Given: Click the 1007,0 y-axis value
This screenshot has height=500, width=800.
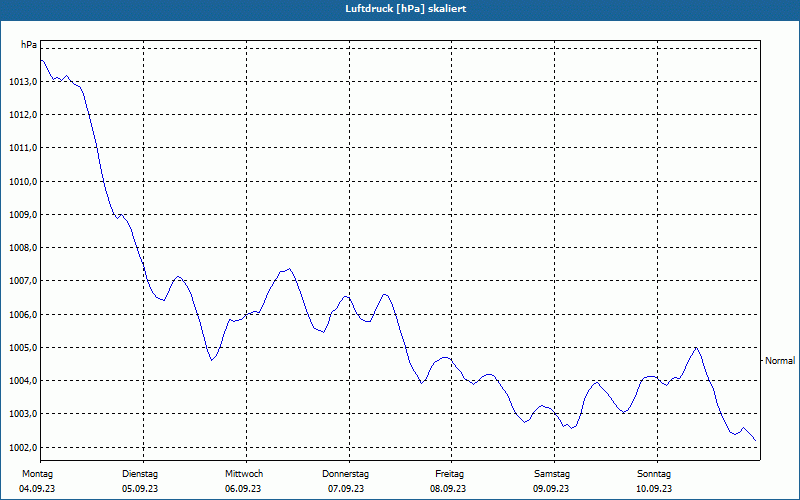Looking at the screenshot, I should tap(23, 281).
